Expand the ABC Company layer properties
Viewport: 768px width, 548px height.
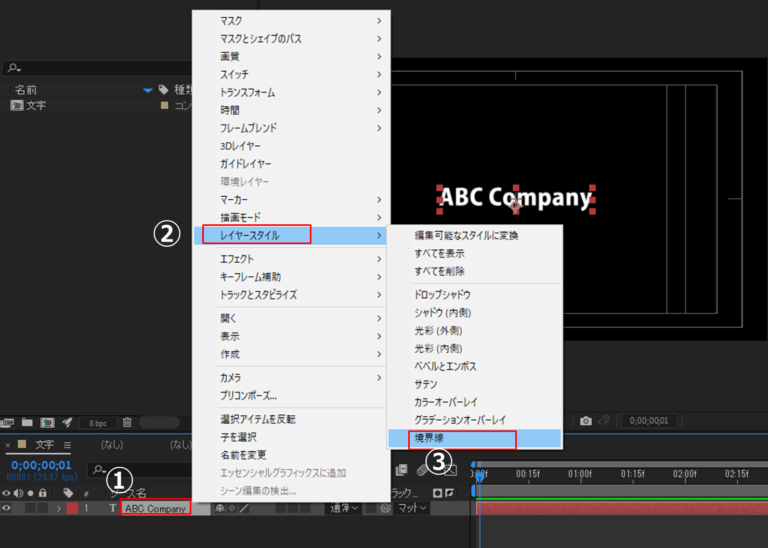coord(58,508)
